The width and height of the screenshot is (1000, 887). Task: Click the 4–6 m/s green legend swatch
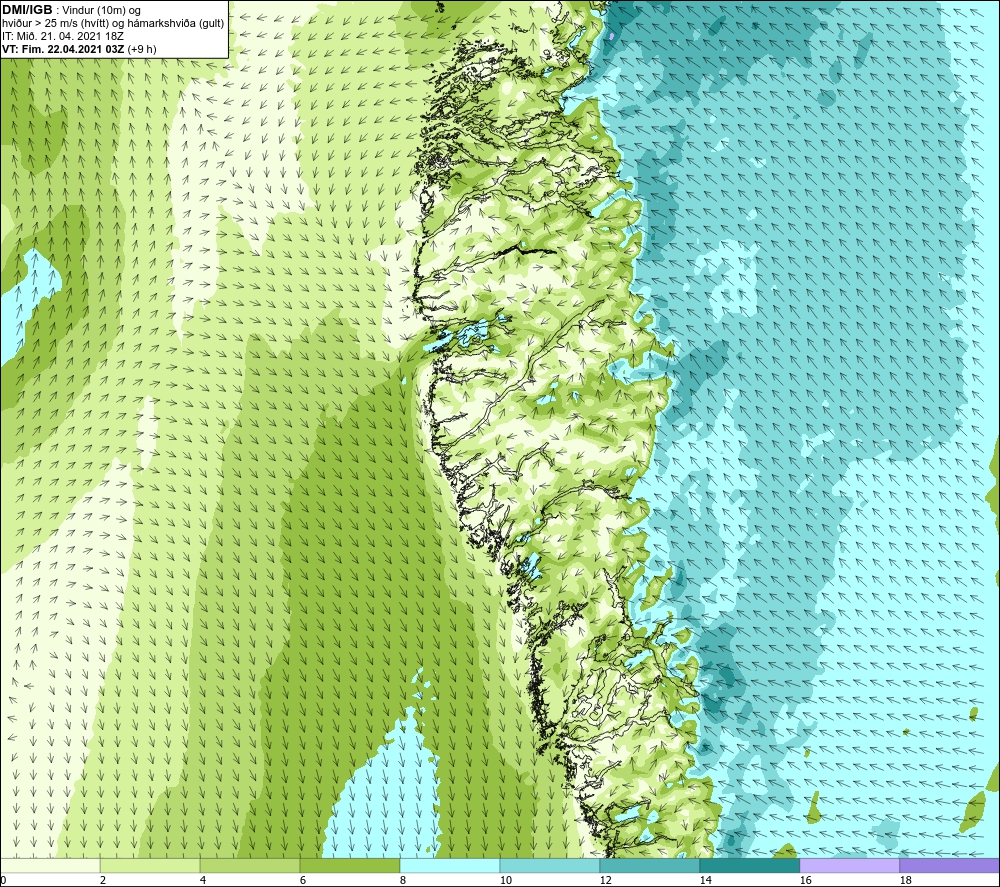click(x=250, y=866)
